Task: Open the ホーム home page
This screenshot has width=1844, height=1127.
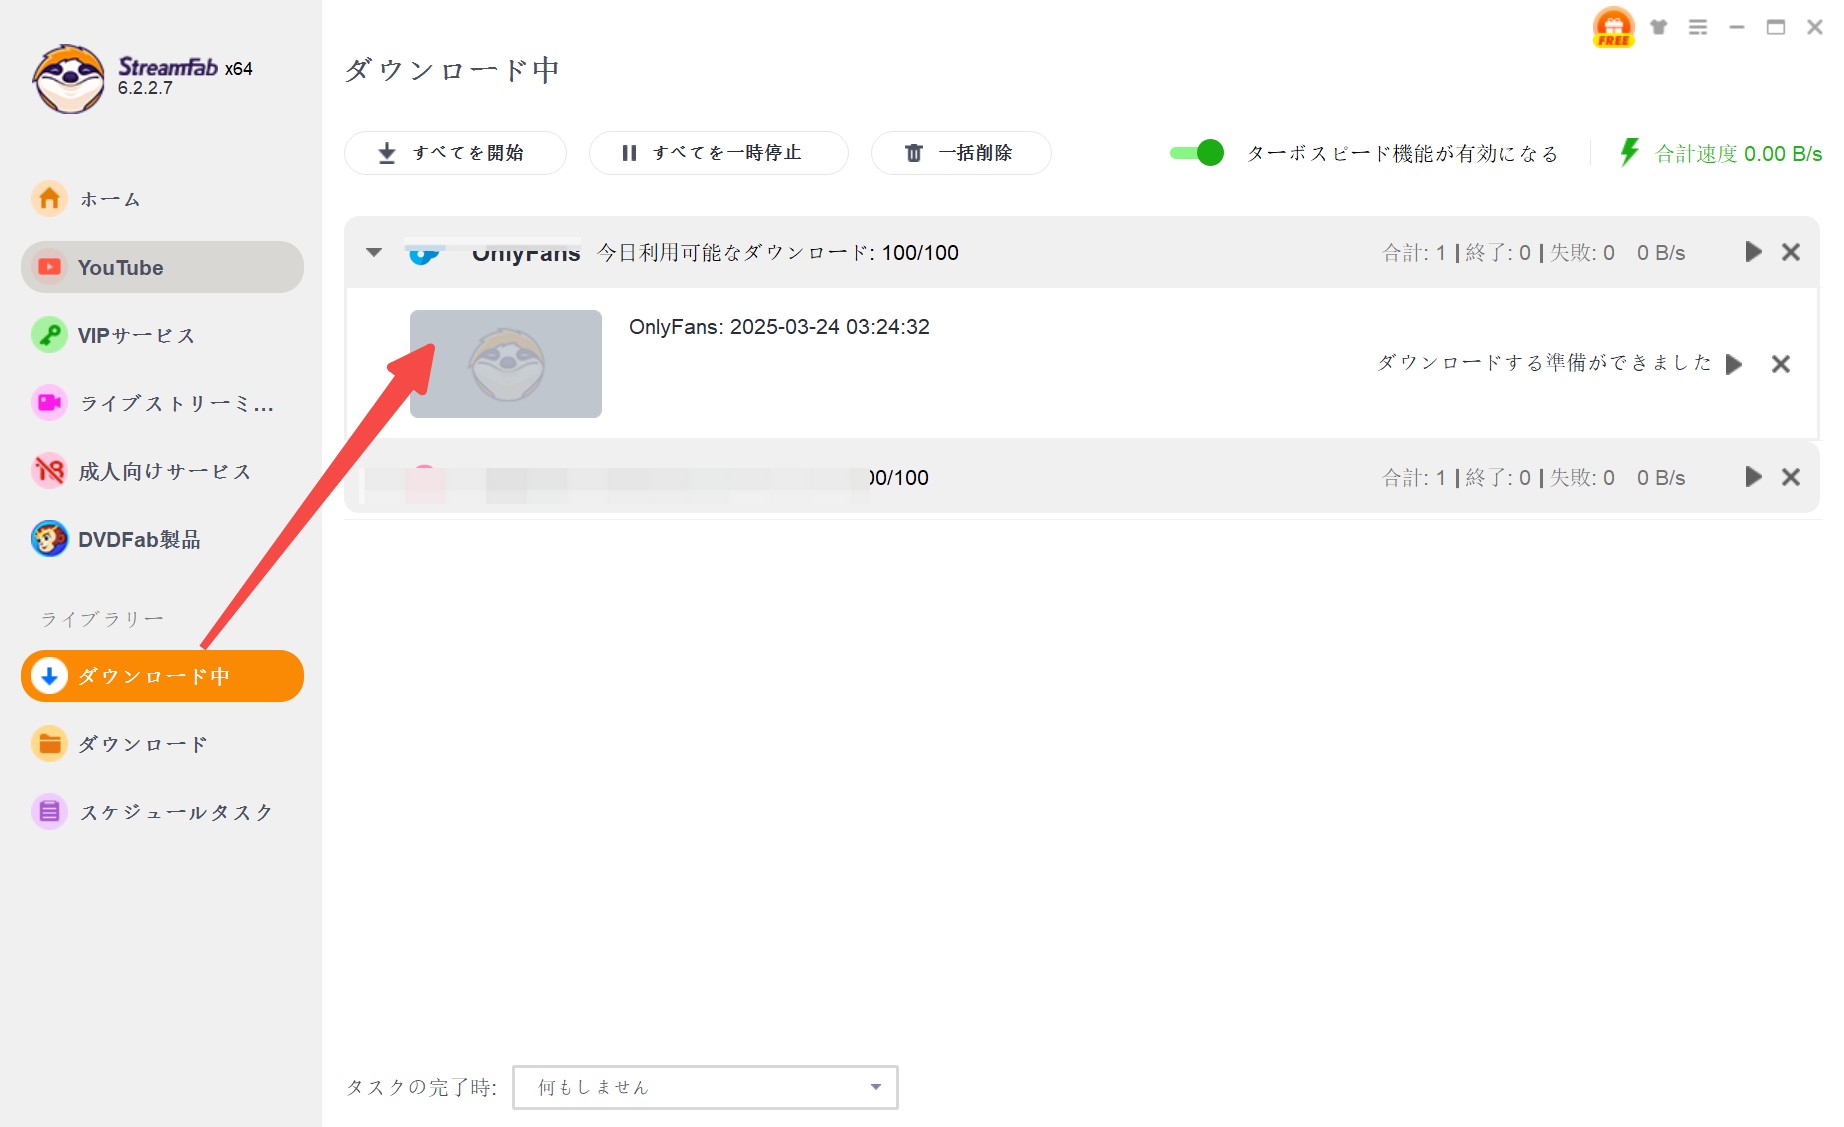Action: 162,199
